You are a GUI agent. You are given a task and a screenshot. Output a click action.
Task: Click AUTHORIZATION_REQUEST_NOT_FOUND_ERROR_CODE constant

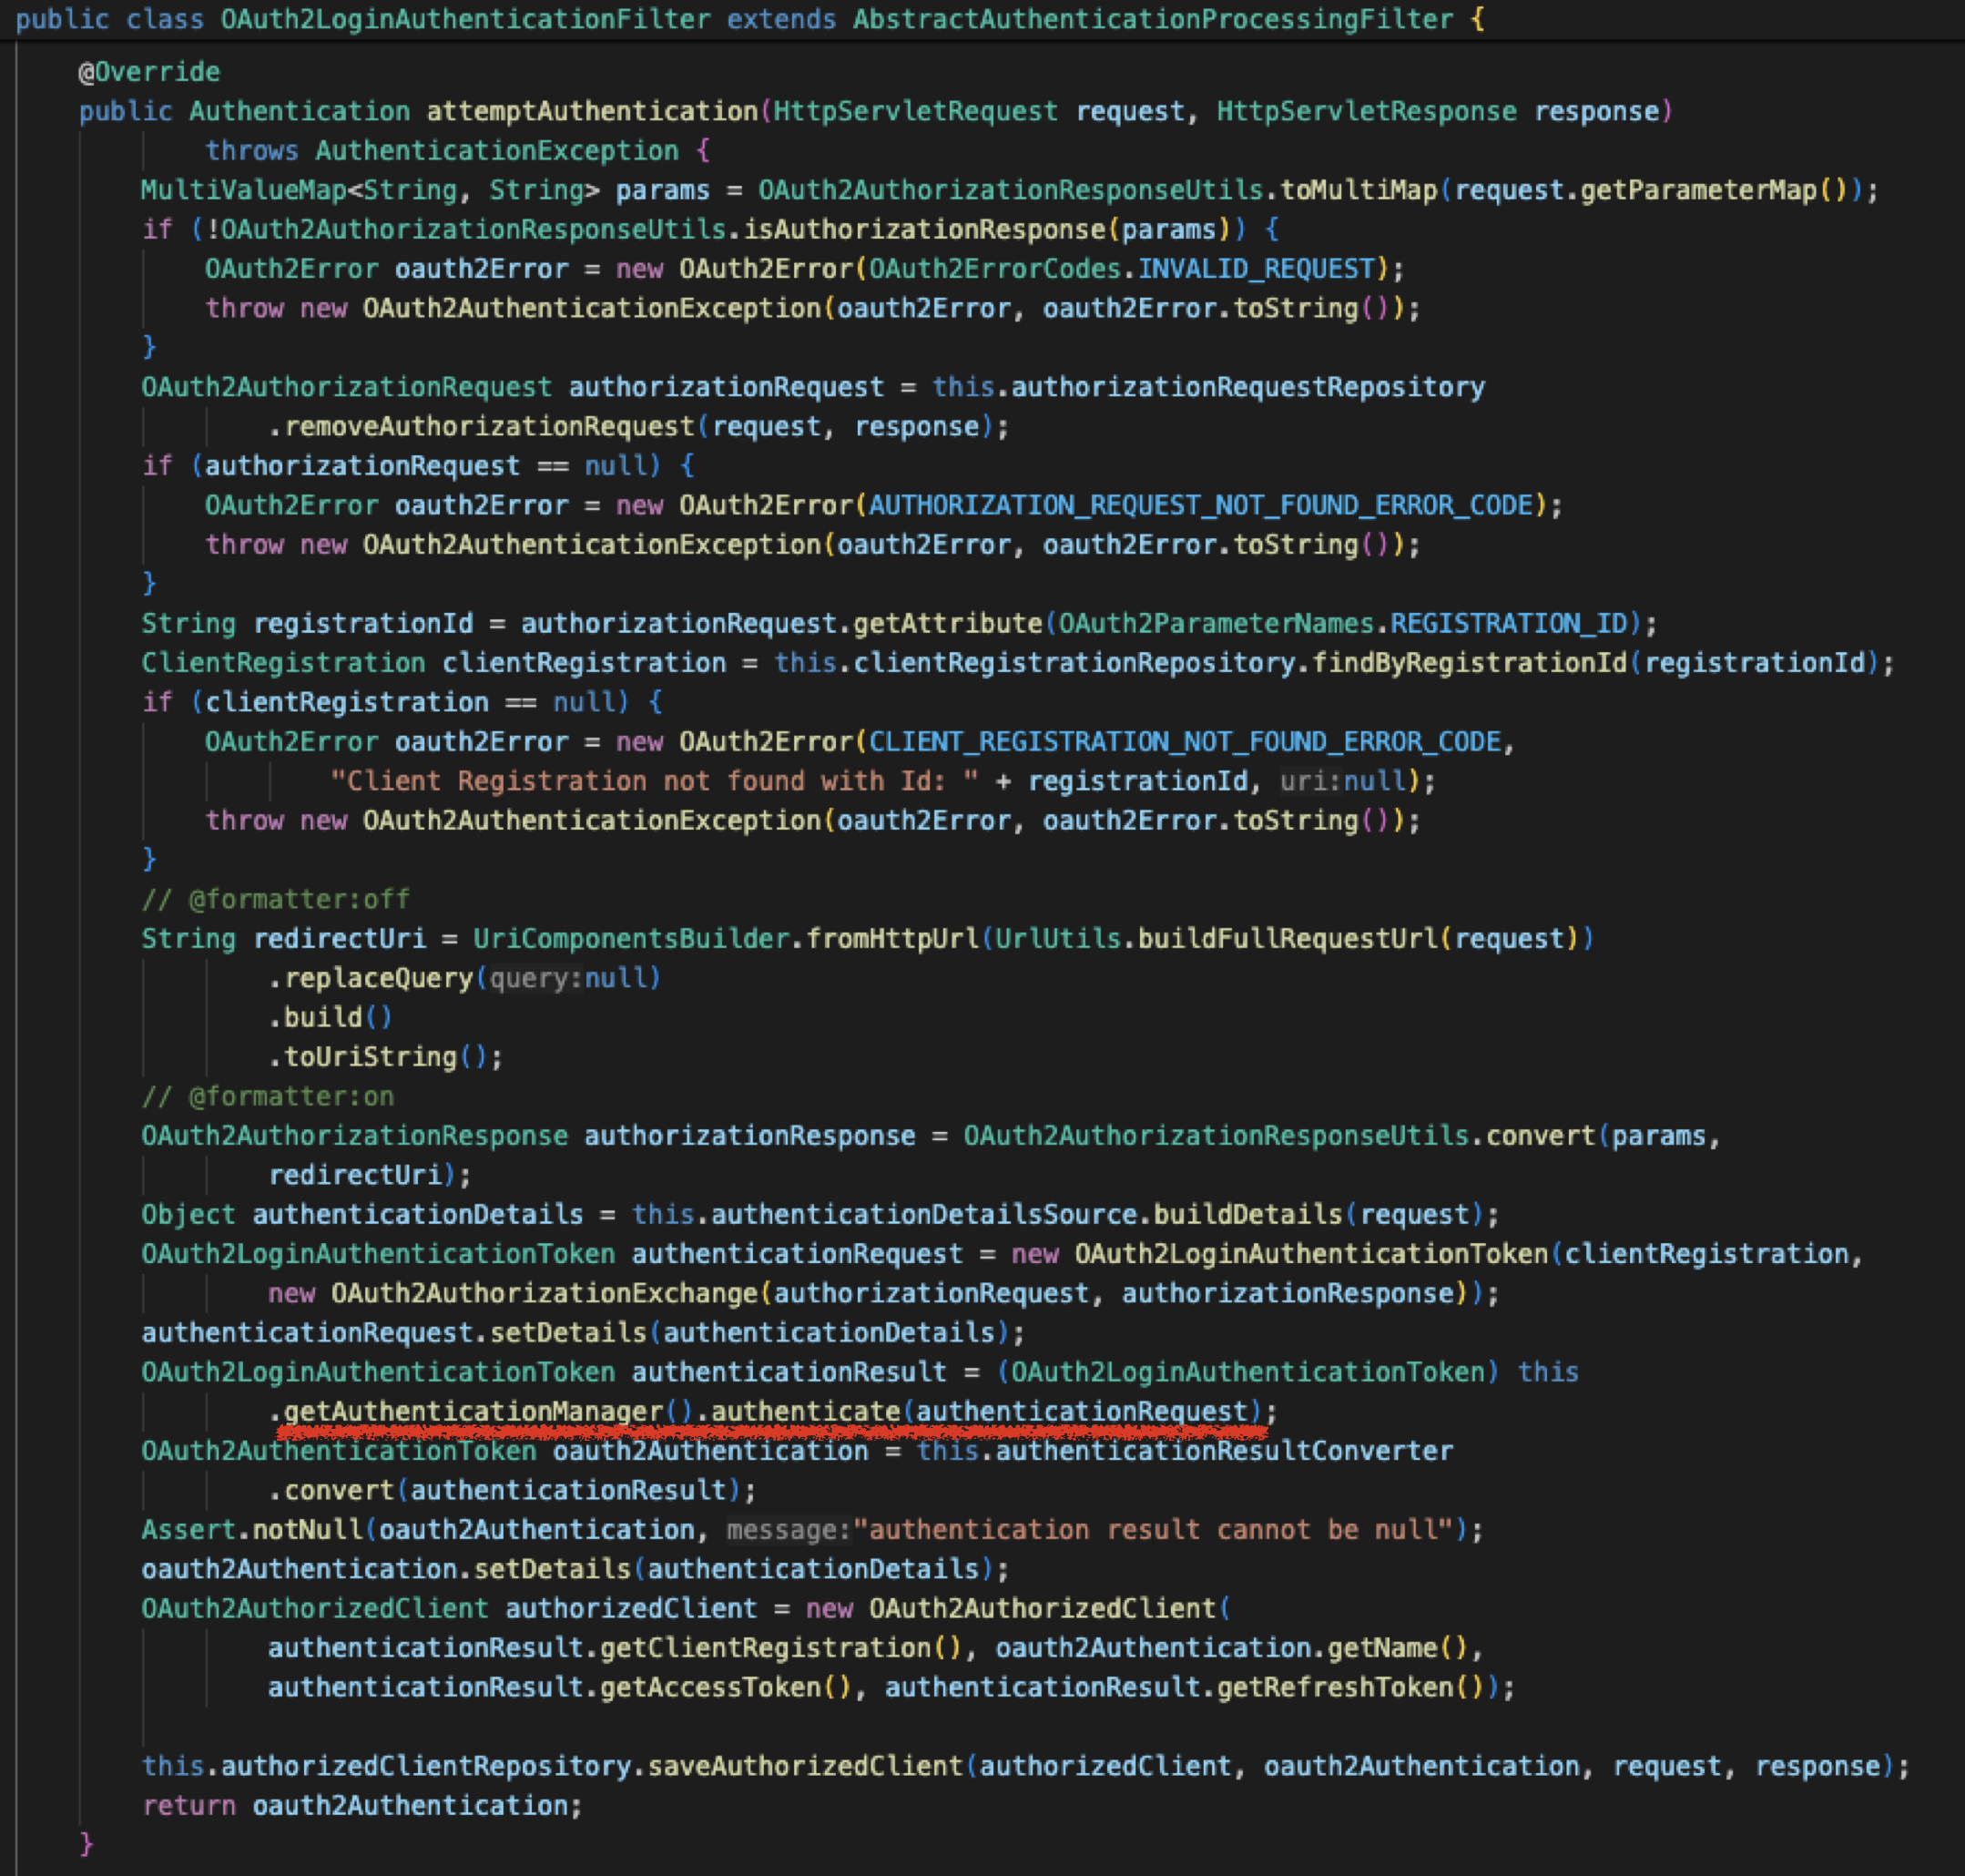pos(1200,505)
